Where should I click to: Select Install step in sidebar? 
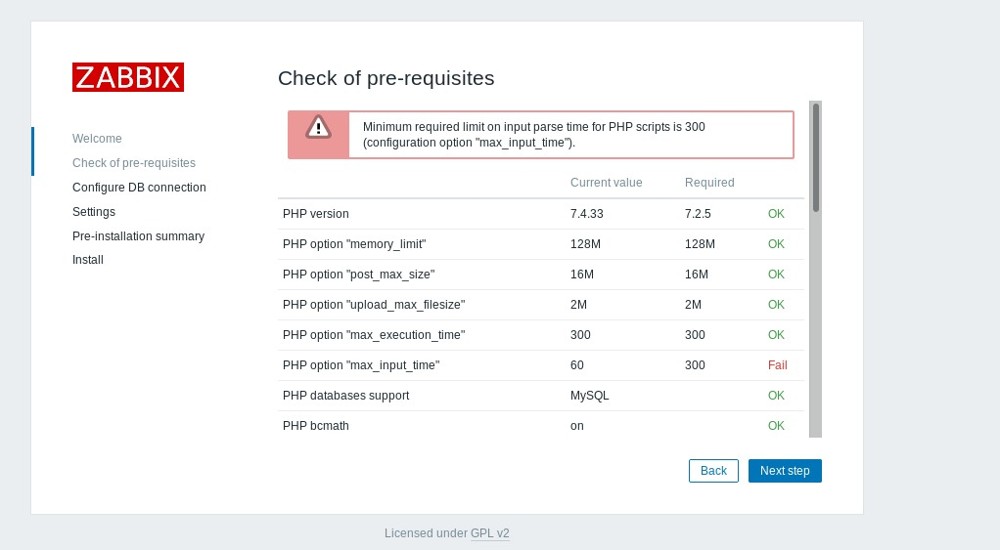click(x=88, y=260)
